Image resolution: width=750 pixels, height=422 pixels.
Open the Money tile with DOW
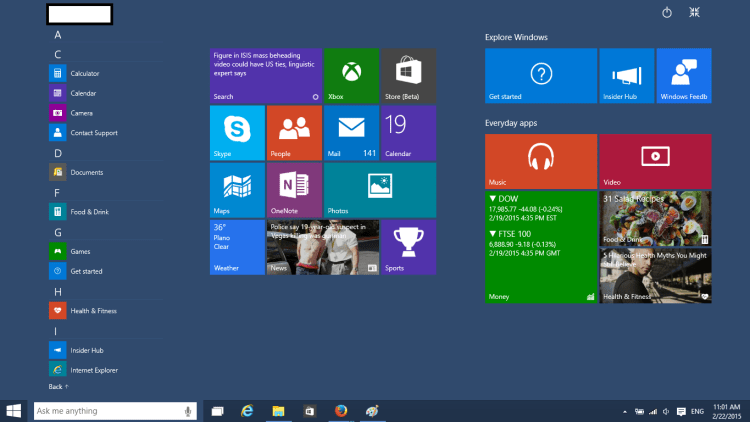pyautogui.click(x=541, y=247)
